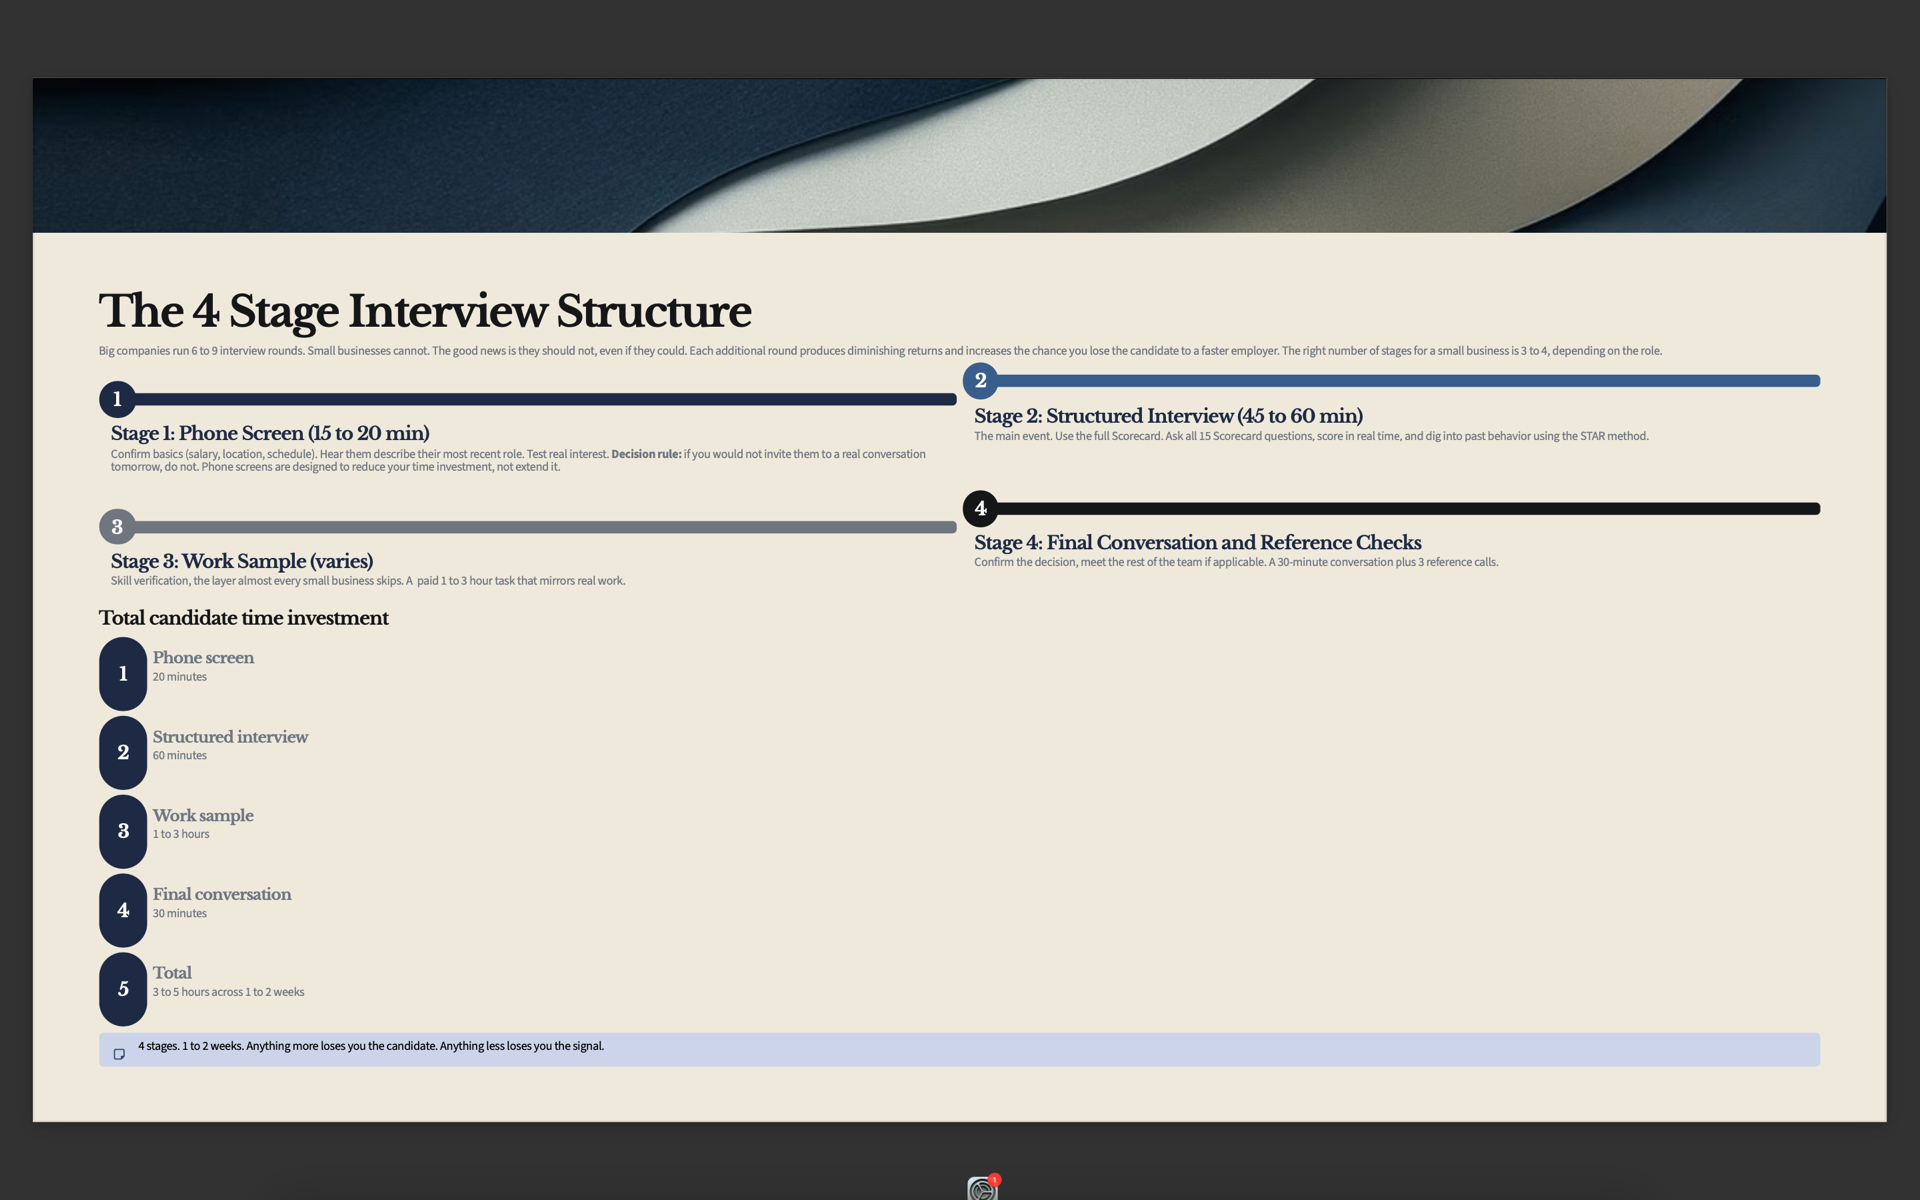
Task: Click the bold Decision rule: text
Action: (x=646, y=454)
